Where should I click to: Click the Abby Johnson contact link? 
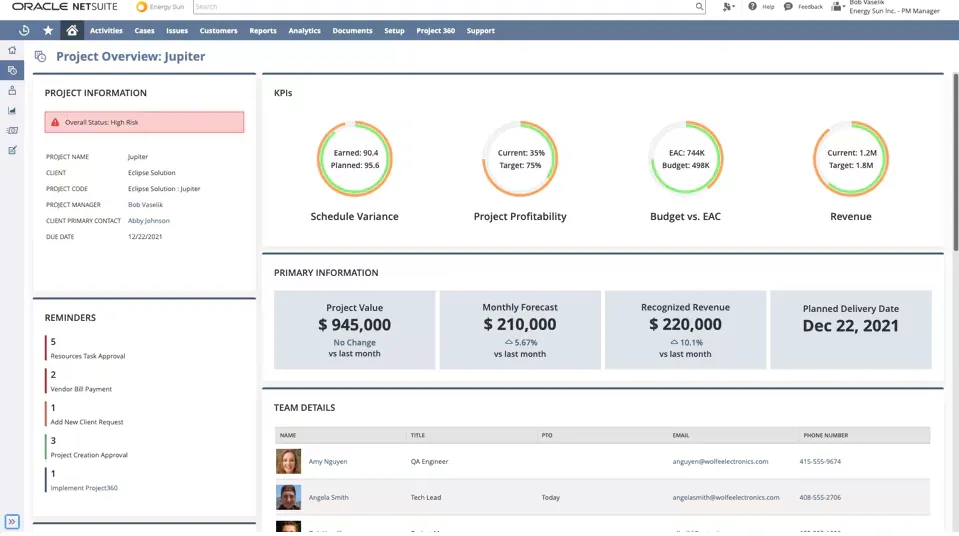click(149, 221)
